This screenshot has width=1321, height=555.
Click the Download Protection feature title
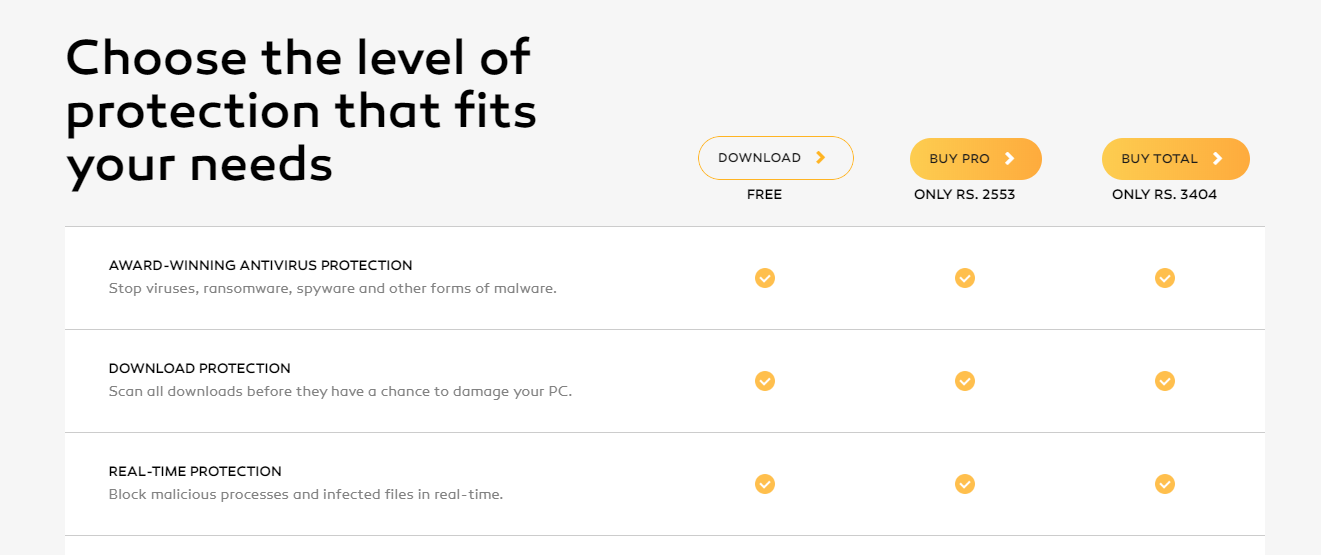point(200,369)
